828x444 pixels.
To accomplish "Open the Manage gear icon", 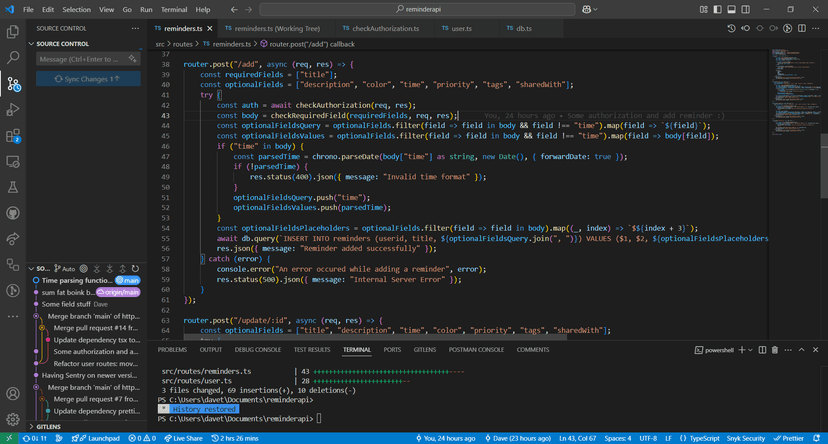I will pos(13,419).
